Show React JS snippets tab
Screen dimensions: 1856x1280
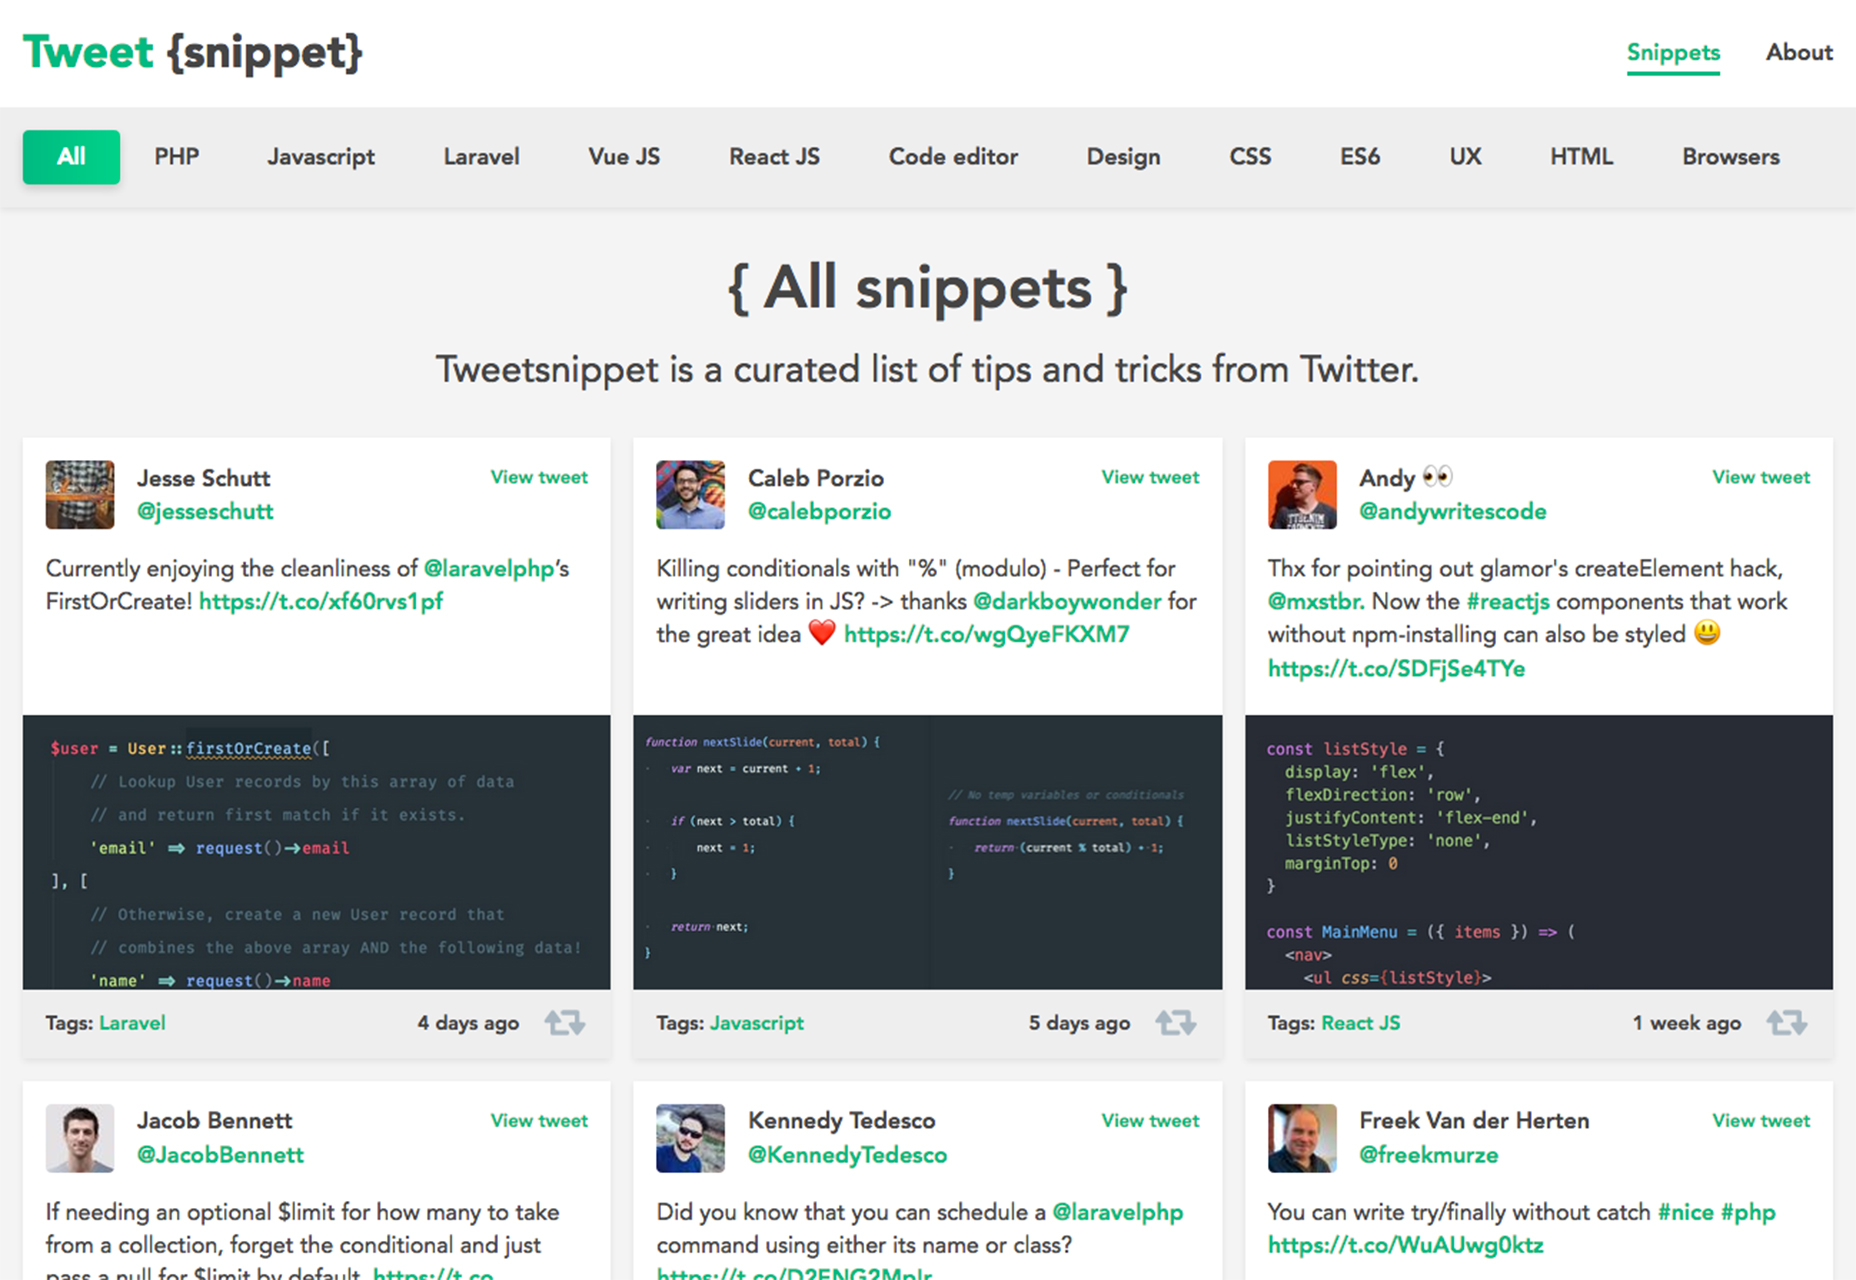774,157
